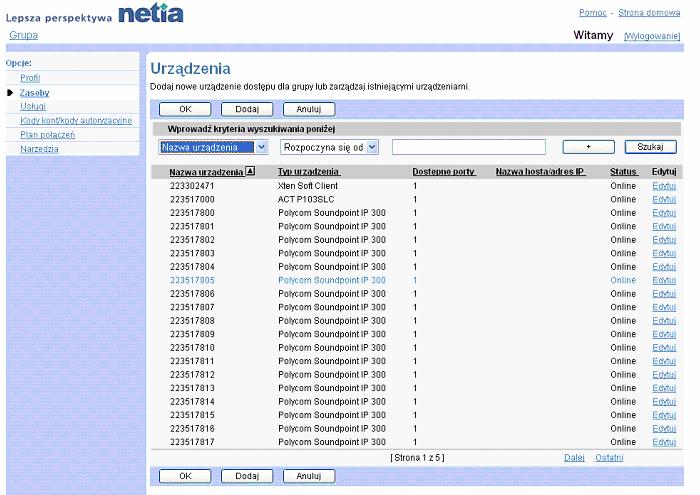
Task: Click Edytuj for device 223517814
Action: (664, 402)
